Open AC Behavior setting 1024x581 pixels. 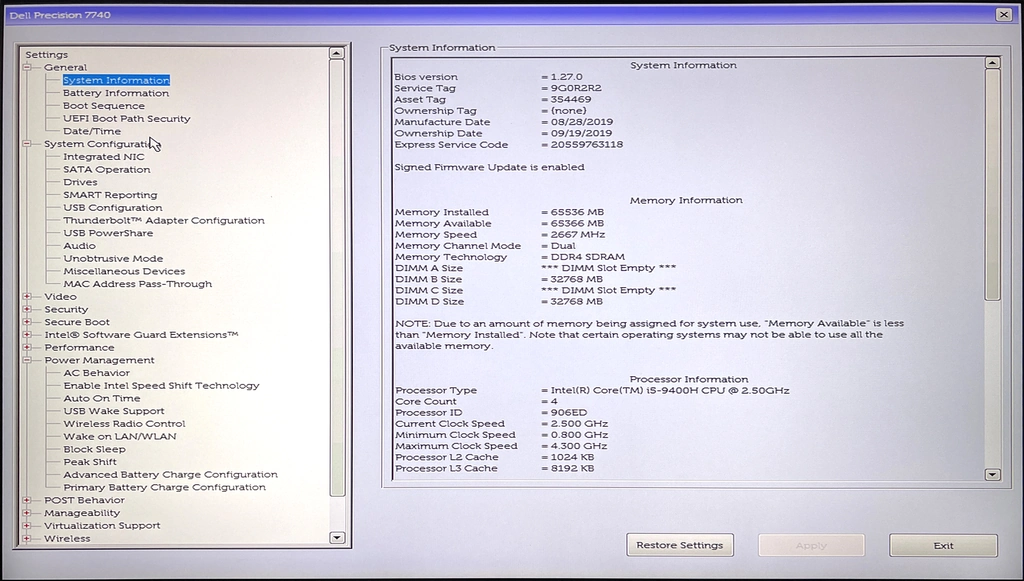[96, 373]
